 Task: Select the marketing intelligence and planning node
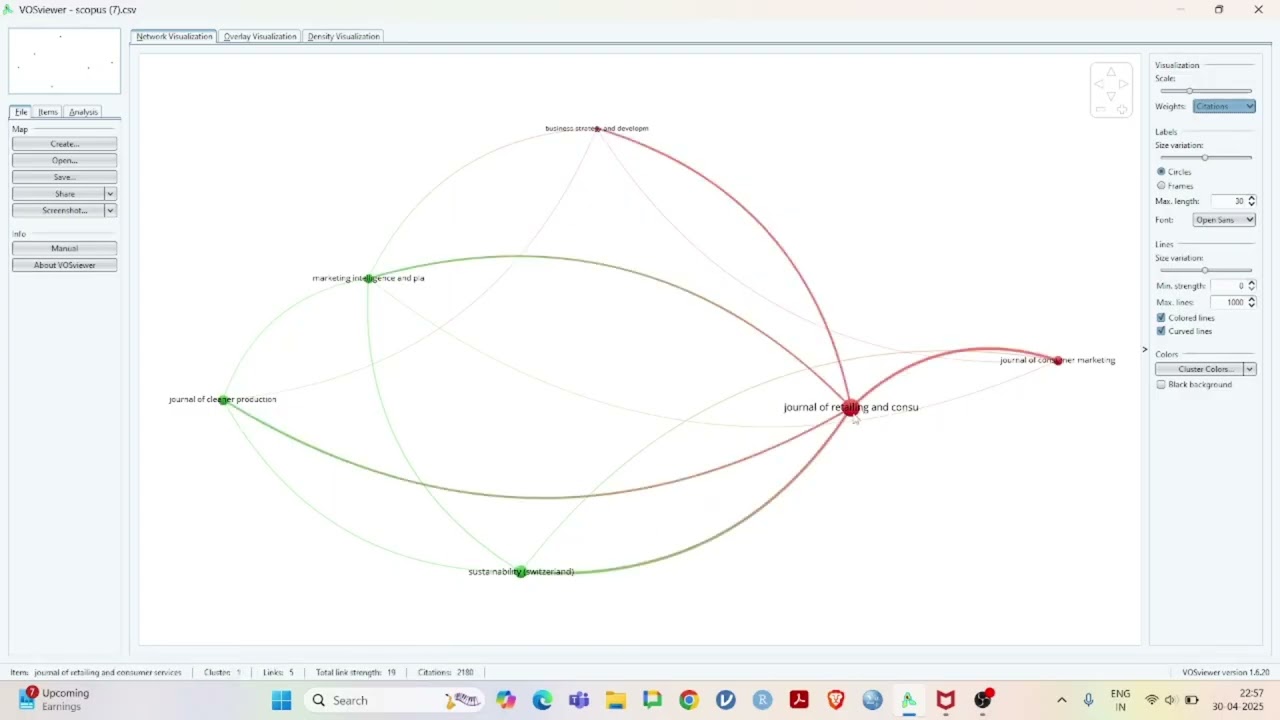(x=370, y=278)
